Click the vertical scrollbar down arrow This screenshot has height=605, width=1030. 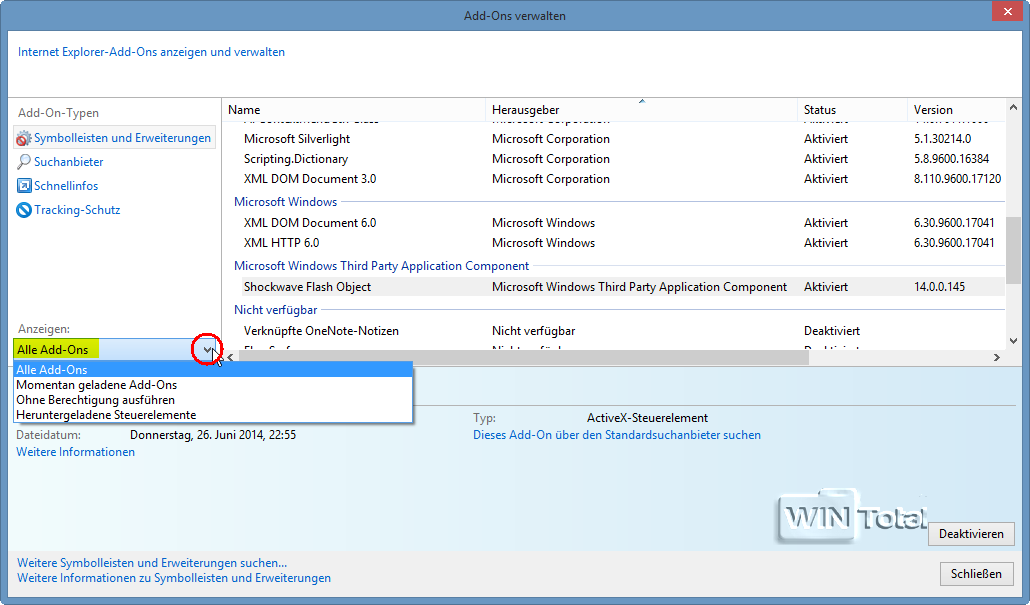click(x=1013, y=341)
